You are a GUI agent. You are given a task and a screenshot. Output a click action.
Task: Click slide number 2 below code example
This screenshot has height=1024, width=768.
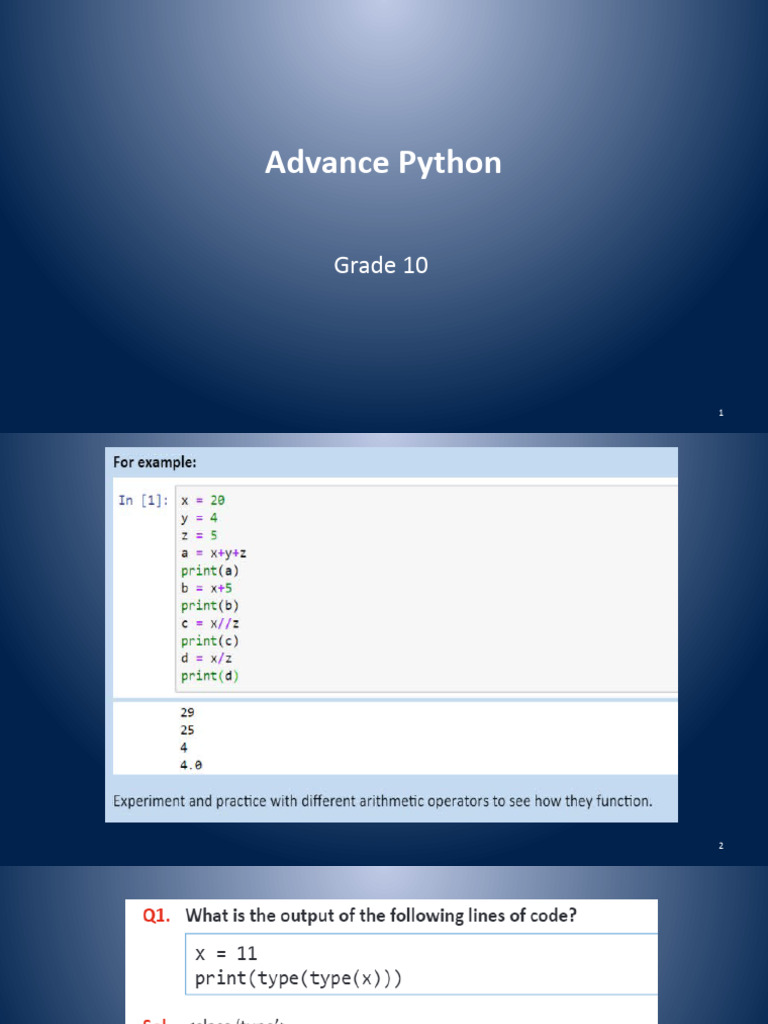[x=720, y=846]
